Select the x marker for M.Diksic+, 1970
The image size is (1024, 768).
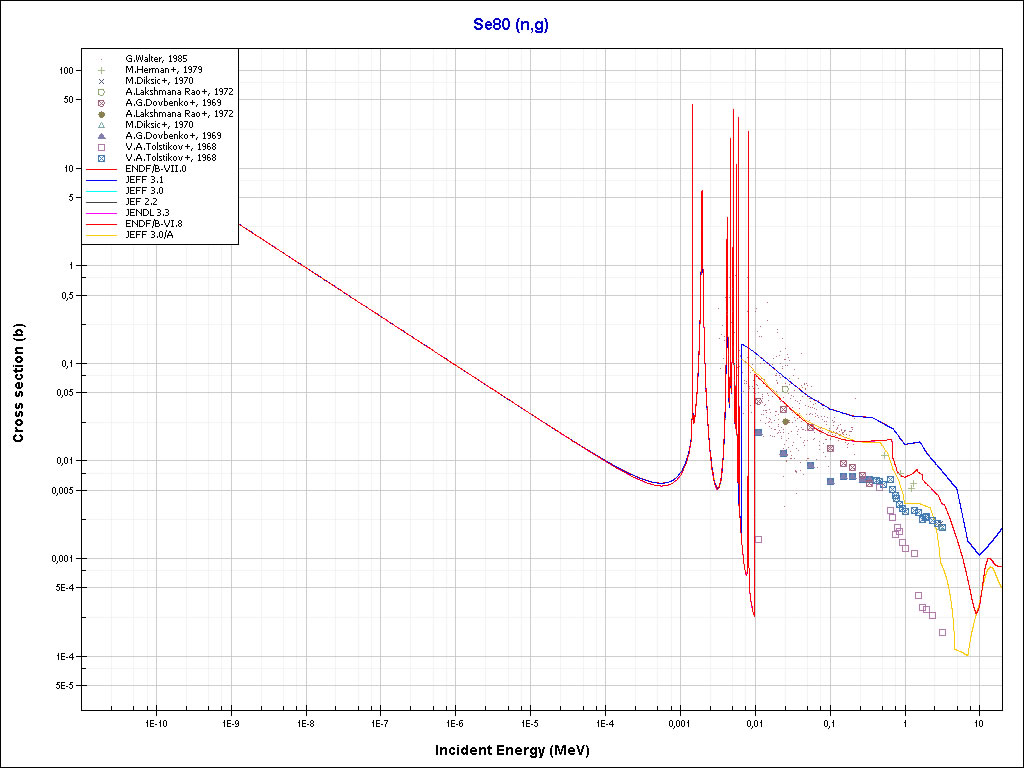point(101,81)
